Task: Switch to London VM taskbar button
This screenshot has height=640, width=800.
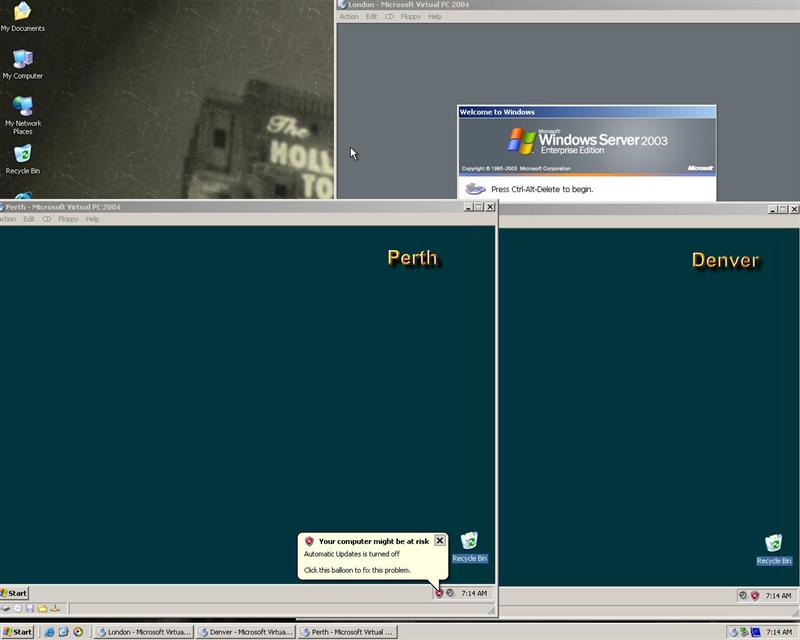Action: (144, 632)
